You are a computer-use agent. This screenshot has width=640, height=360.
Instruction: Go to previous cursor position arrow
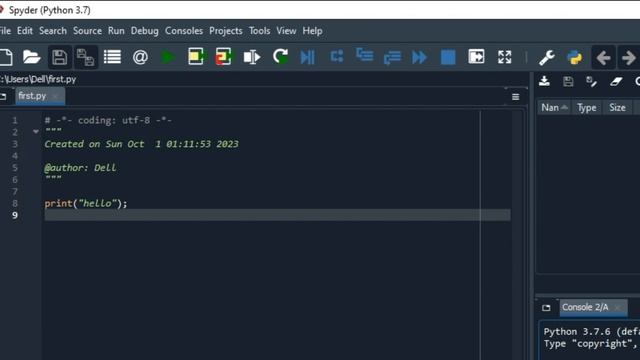tap(603, 58)
